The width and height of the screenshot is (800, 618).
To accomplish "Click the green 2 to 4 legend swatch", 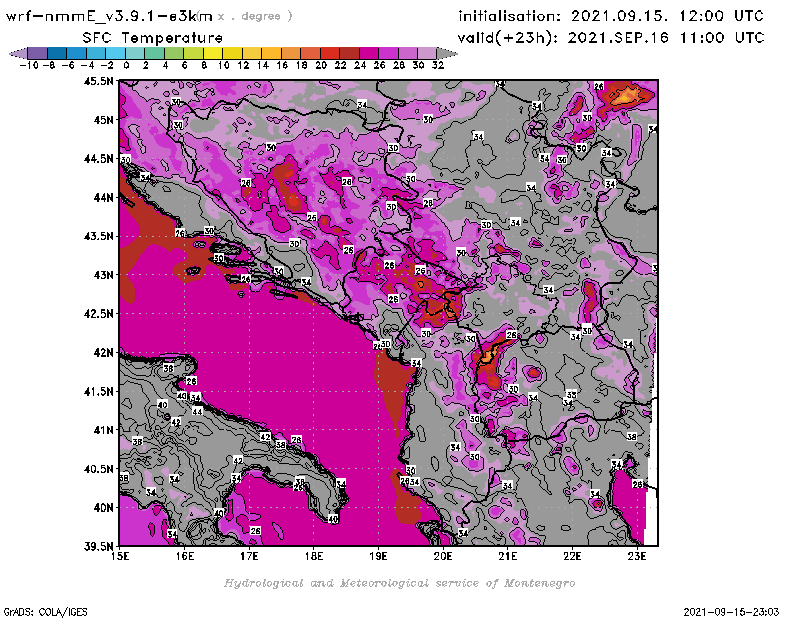I will tap(154, 53).
